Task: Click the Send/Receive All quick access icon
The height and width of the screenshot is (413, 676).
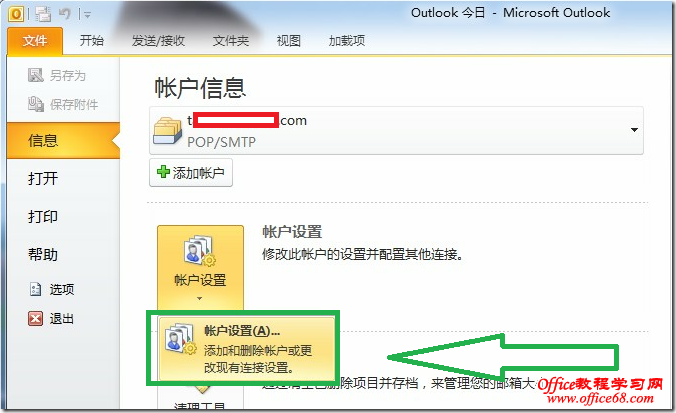Action: pos(43,14)
